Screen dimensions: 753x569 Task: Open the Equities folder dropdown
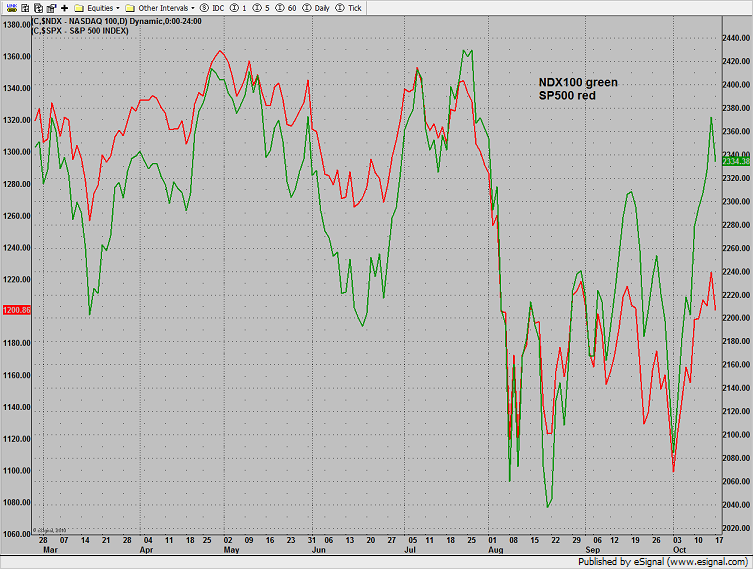[97, 8]
